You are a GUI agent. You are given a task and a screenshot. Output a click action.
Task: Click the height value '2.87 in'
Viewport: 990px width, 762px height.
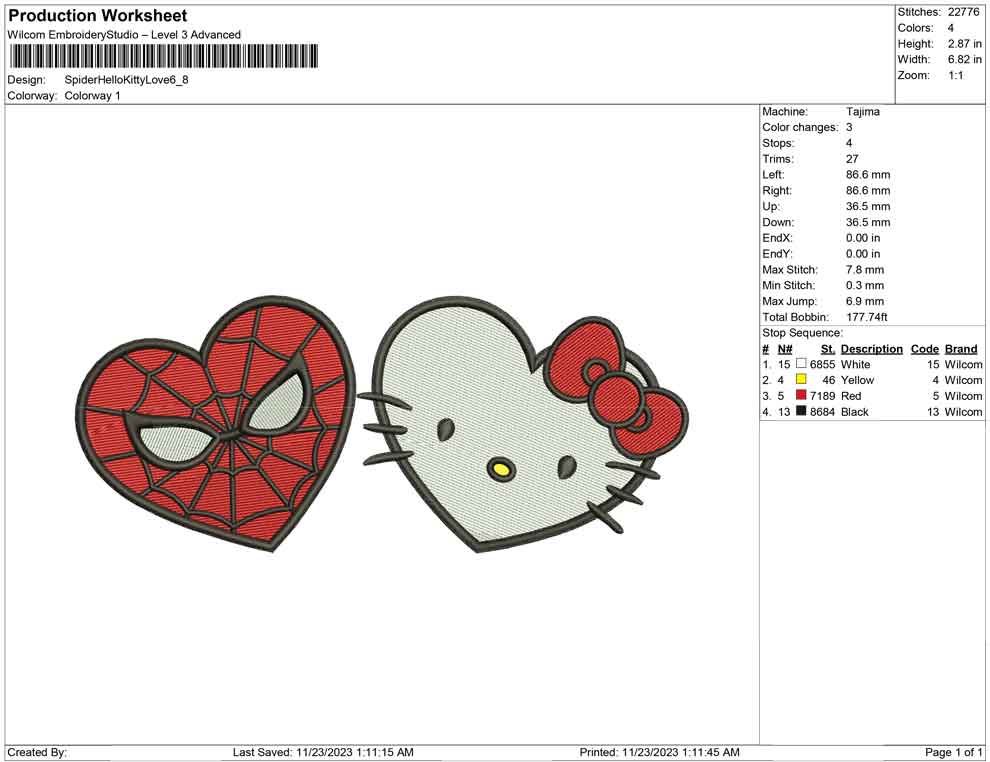(x=965, y=44)
